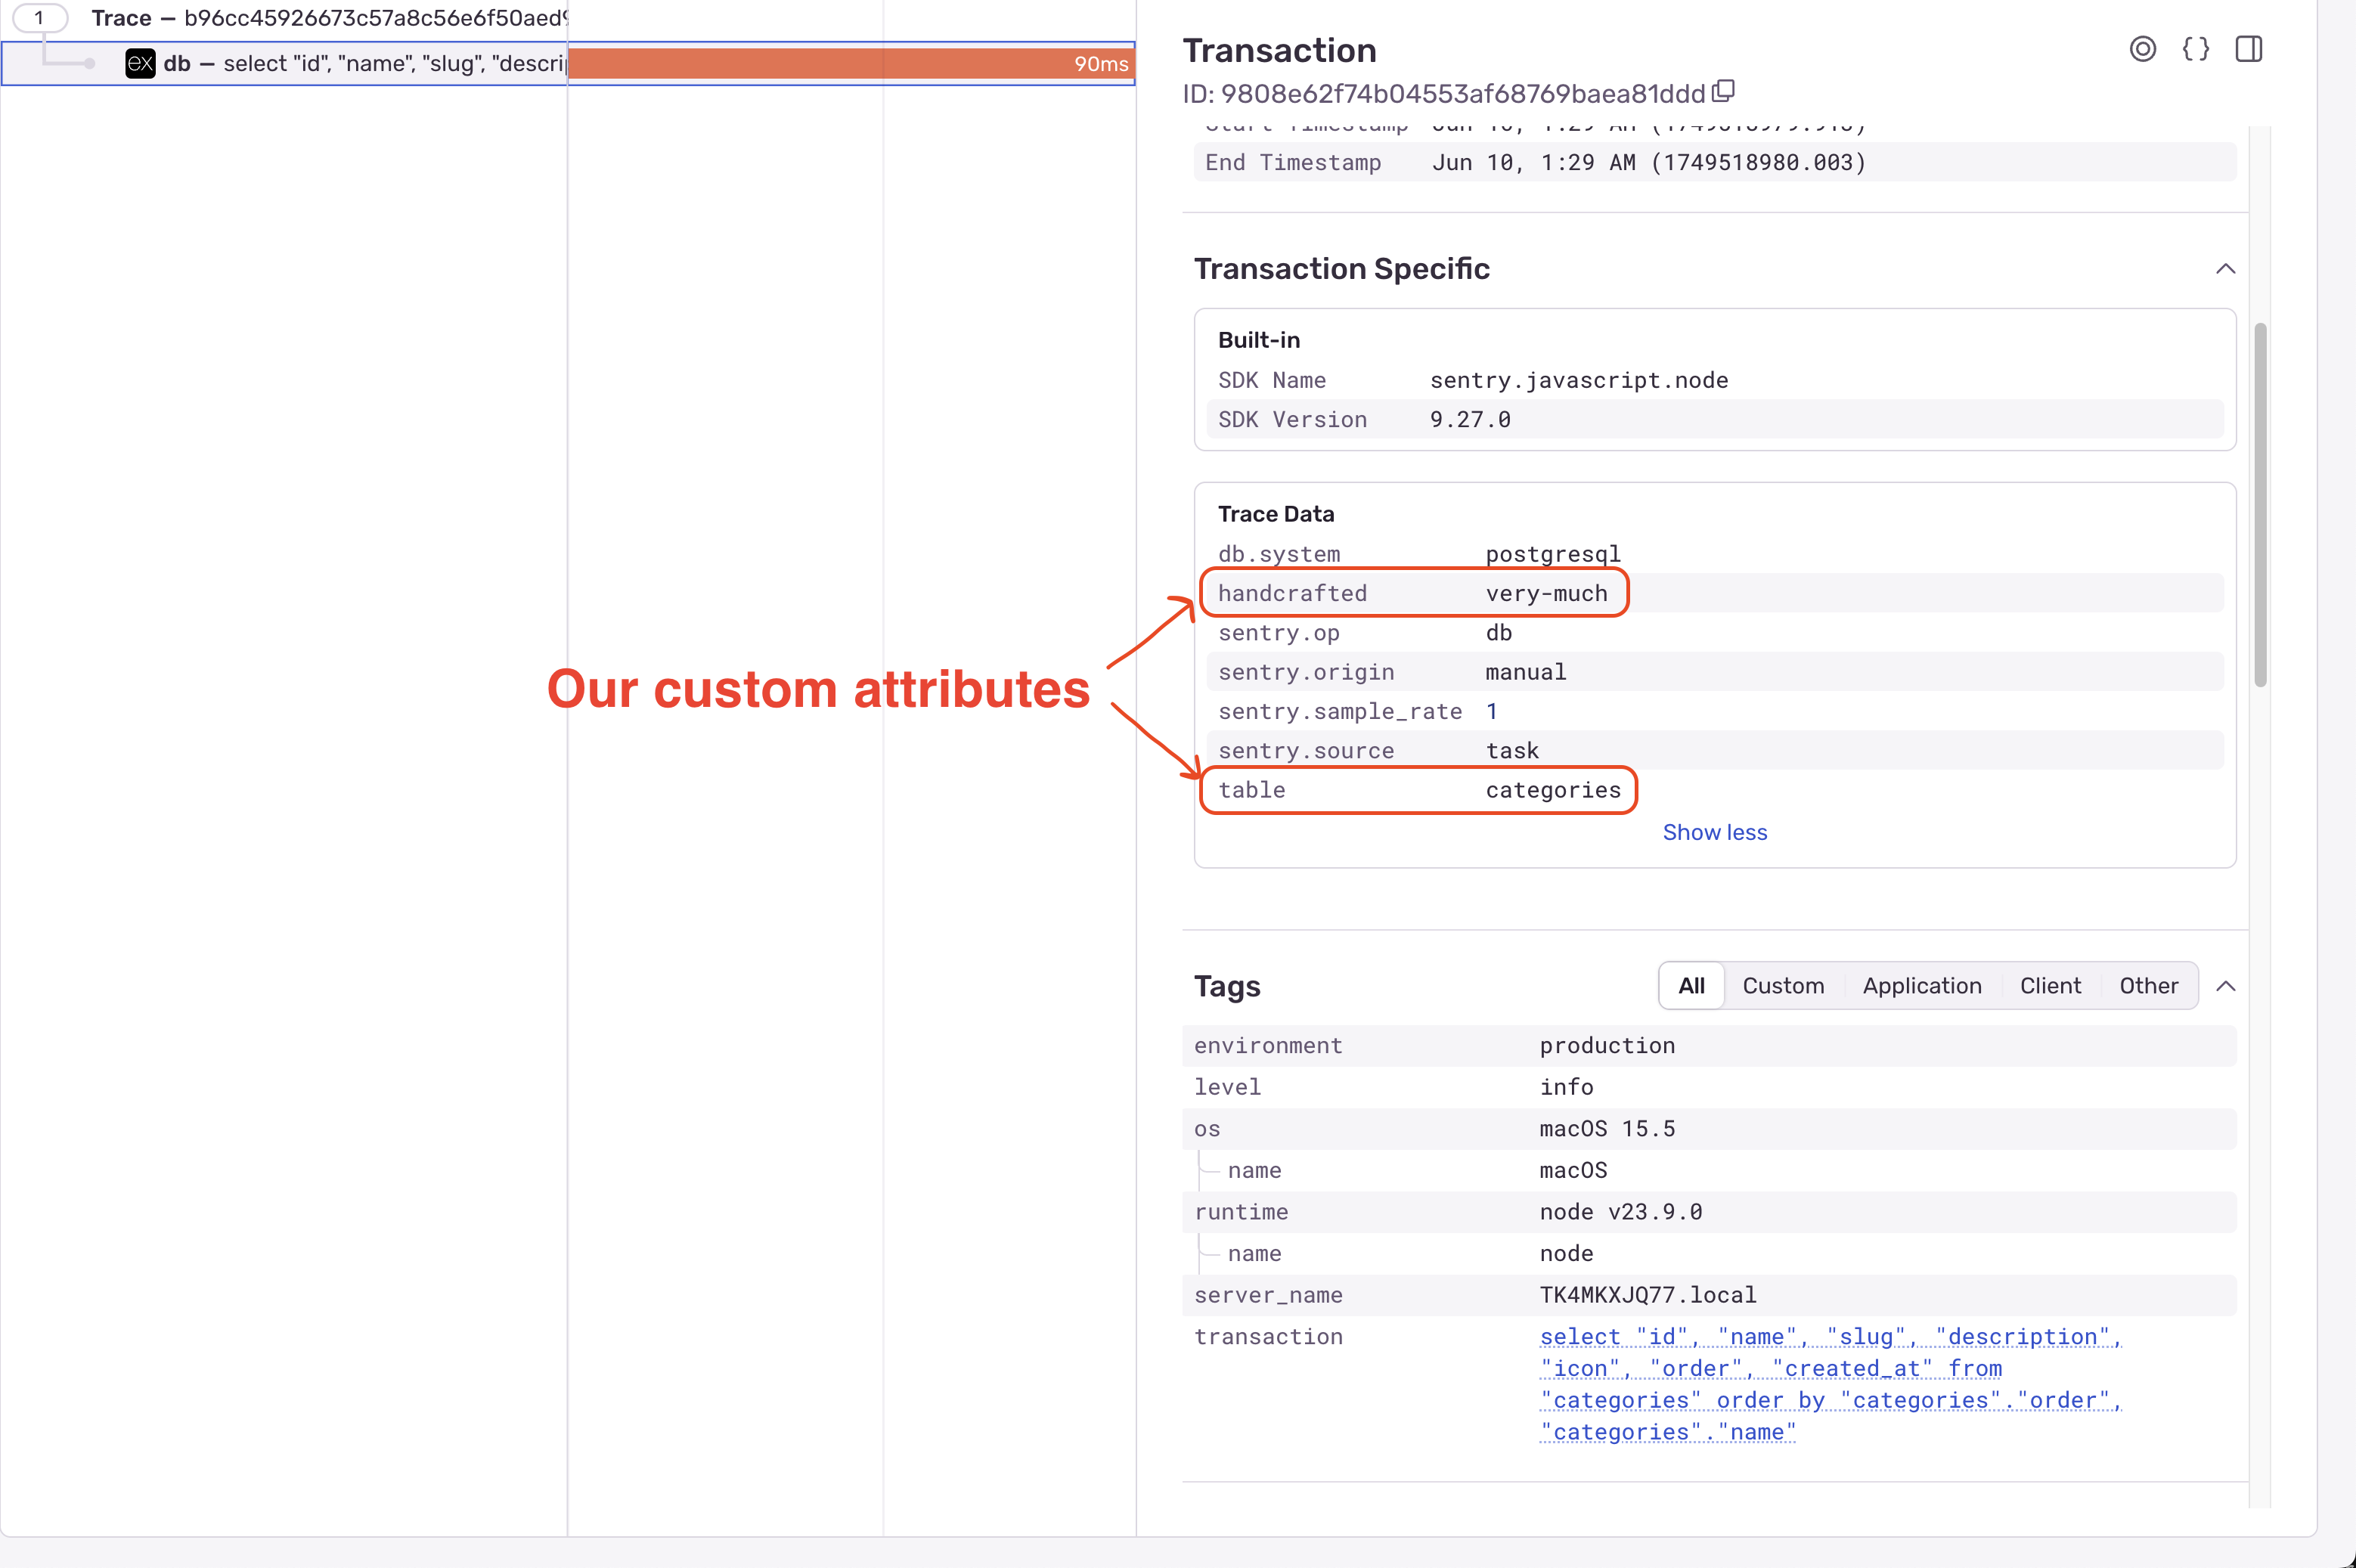Viewport: 2356px width, 1568px height.
Task: Click the 'macOS 15.5' os value
Action: pos(1606,1129)
